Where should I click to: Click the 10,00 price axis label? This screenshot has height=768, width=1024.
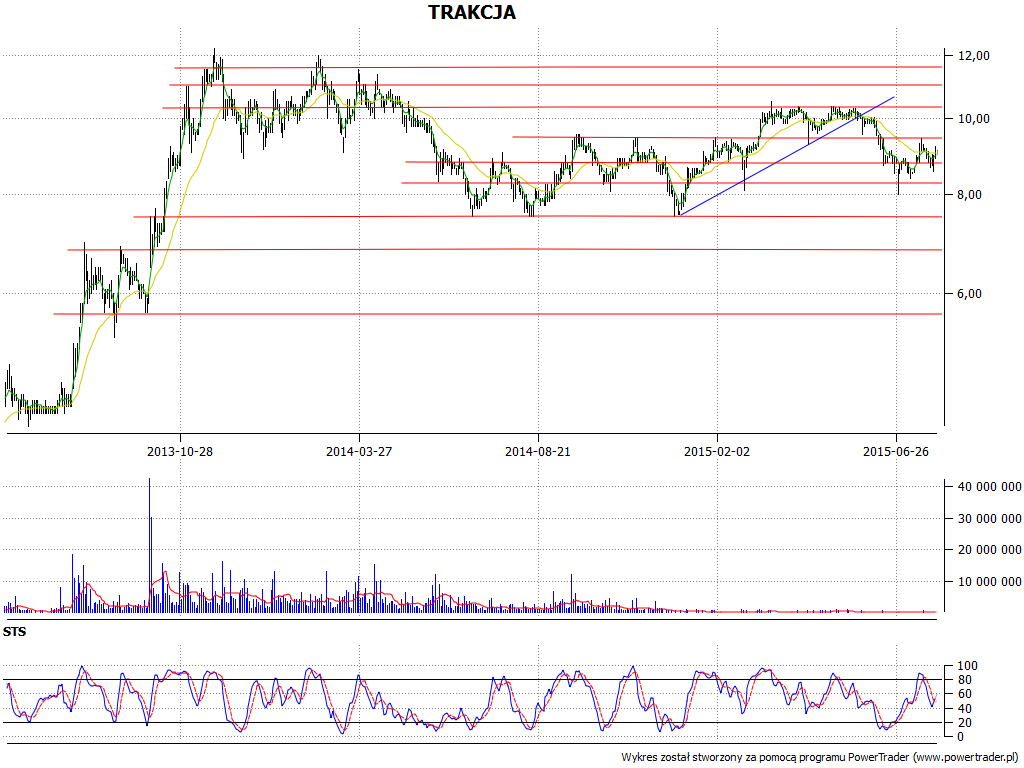[x=974, y=119]
